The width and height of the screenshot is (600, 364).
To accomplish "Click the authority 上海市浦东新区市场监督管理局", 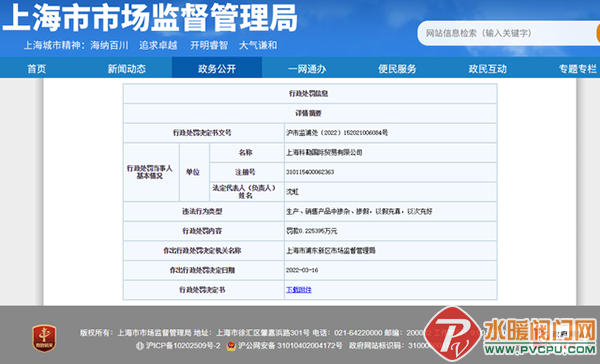I will tap(331, 251).
